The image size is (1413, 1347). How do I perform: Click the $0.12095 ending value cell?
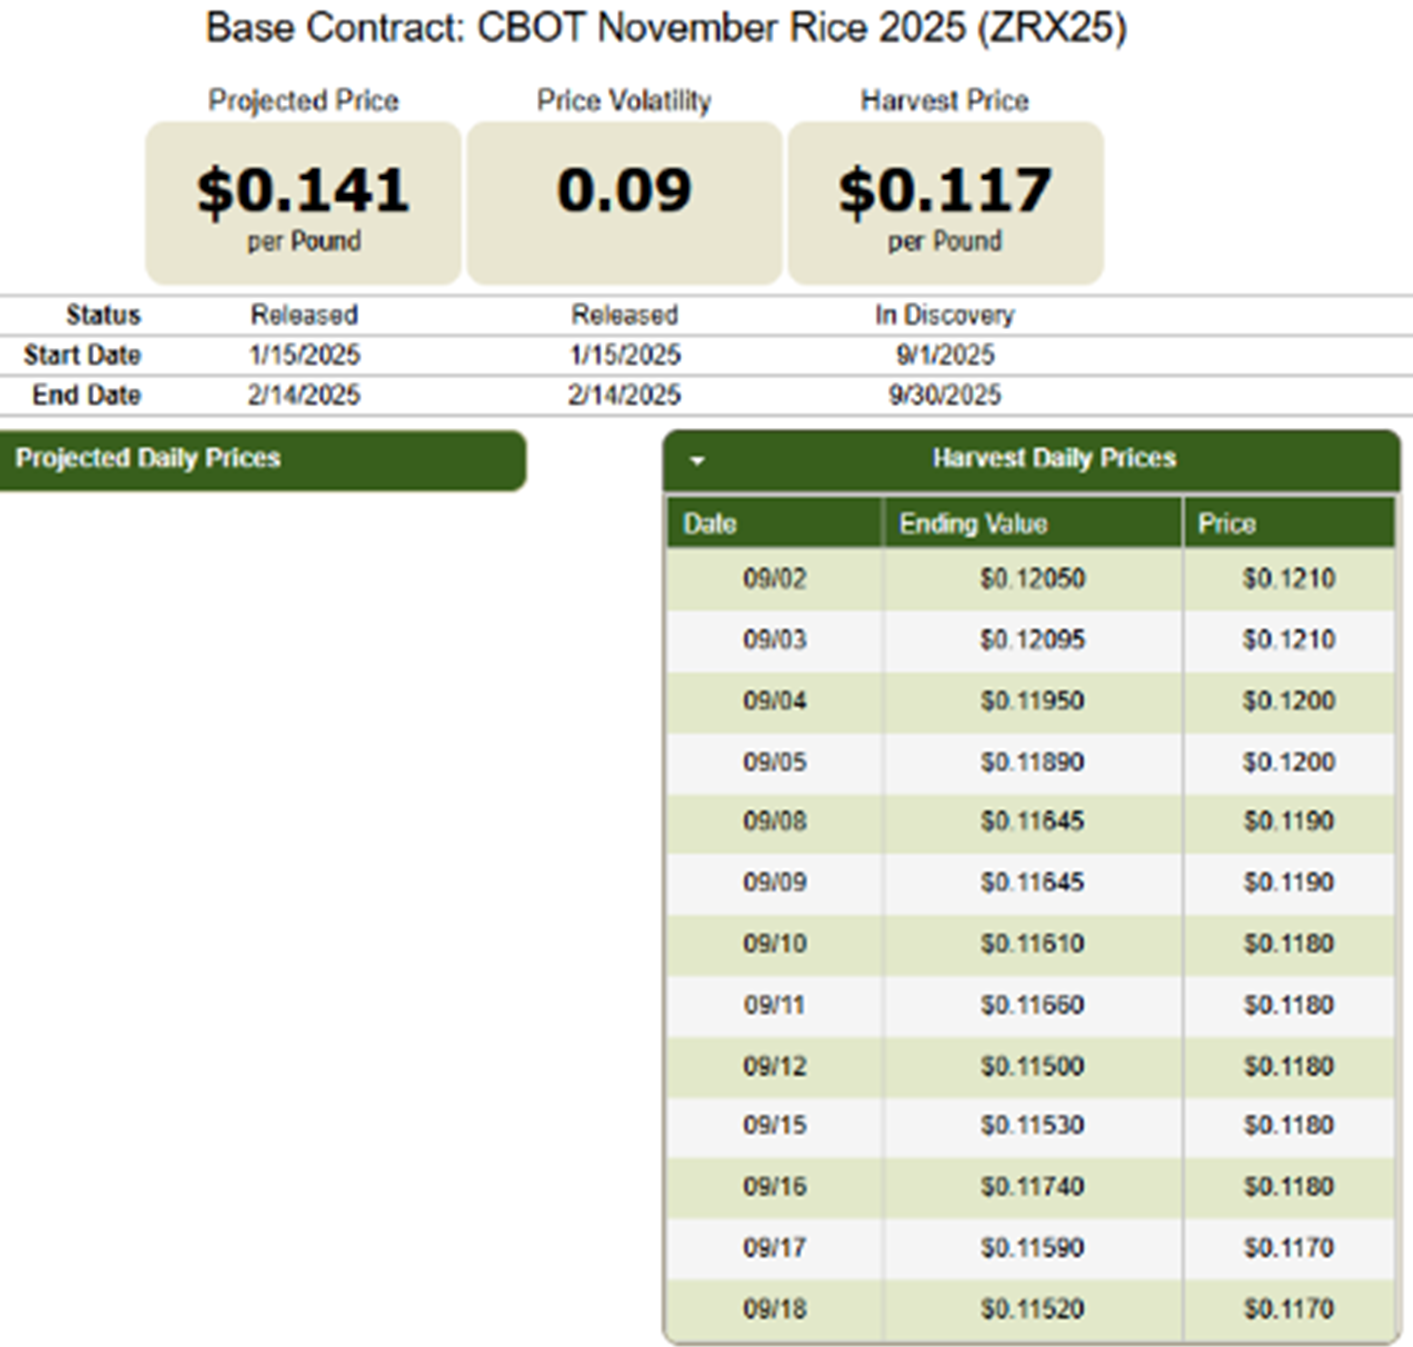(1032, 640)
